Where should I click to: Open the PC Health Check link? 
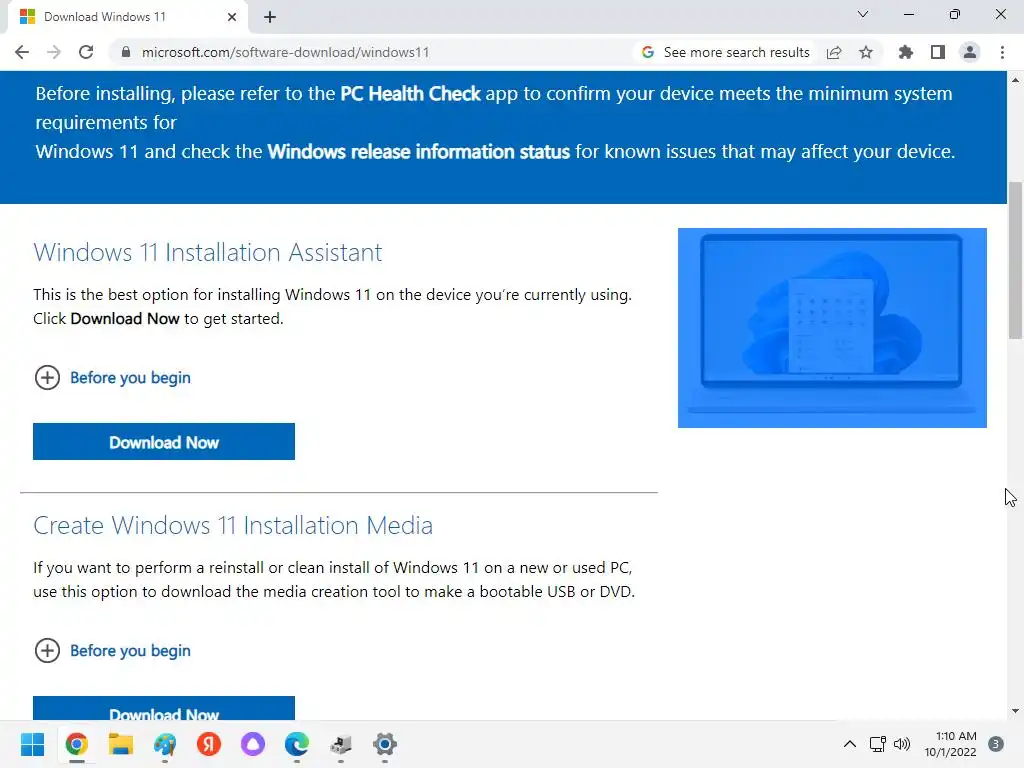coord(410,93)
